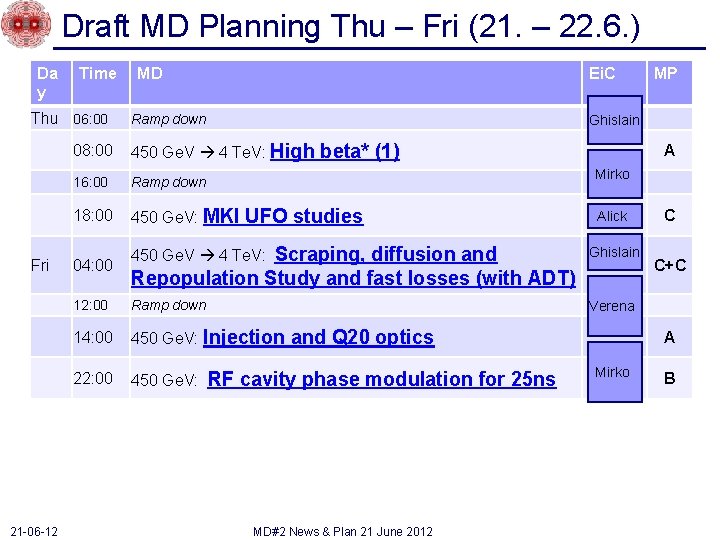
Task: Open the High beta* (1) link
Action: 335,151
